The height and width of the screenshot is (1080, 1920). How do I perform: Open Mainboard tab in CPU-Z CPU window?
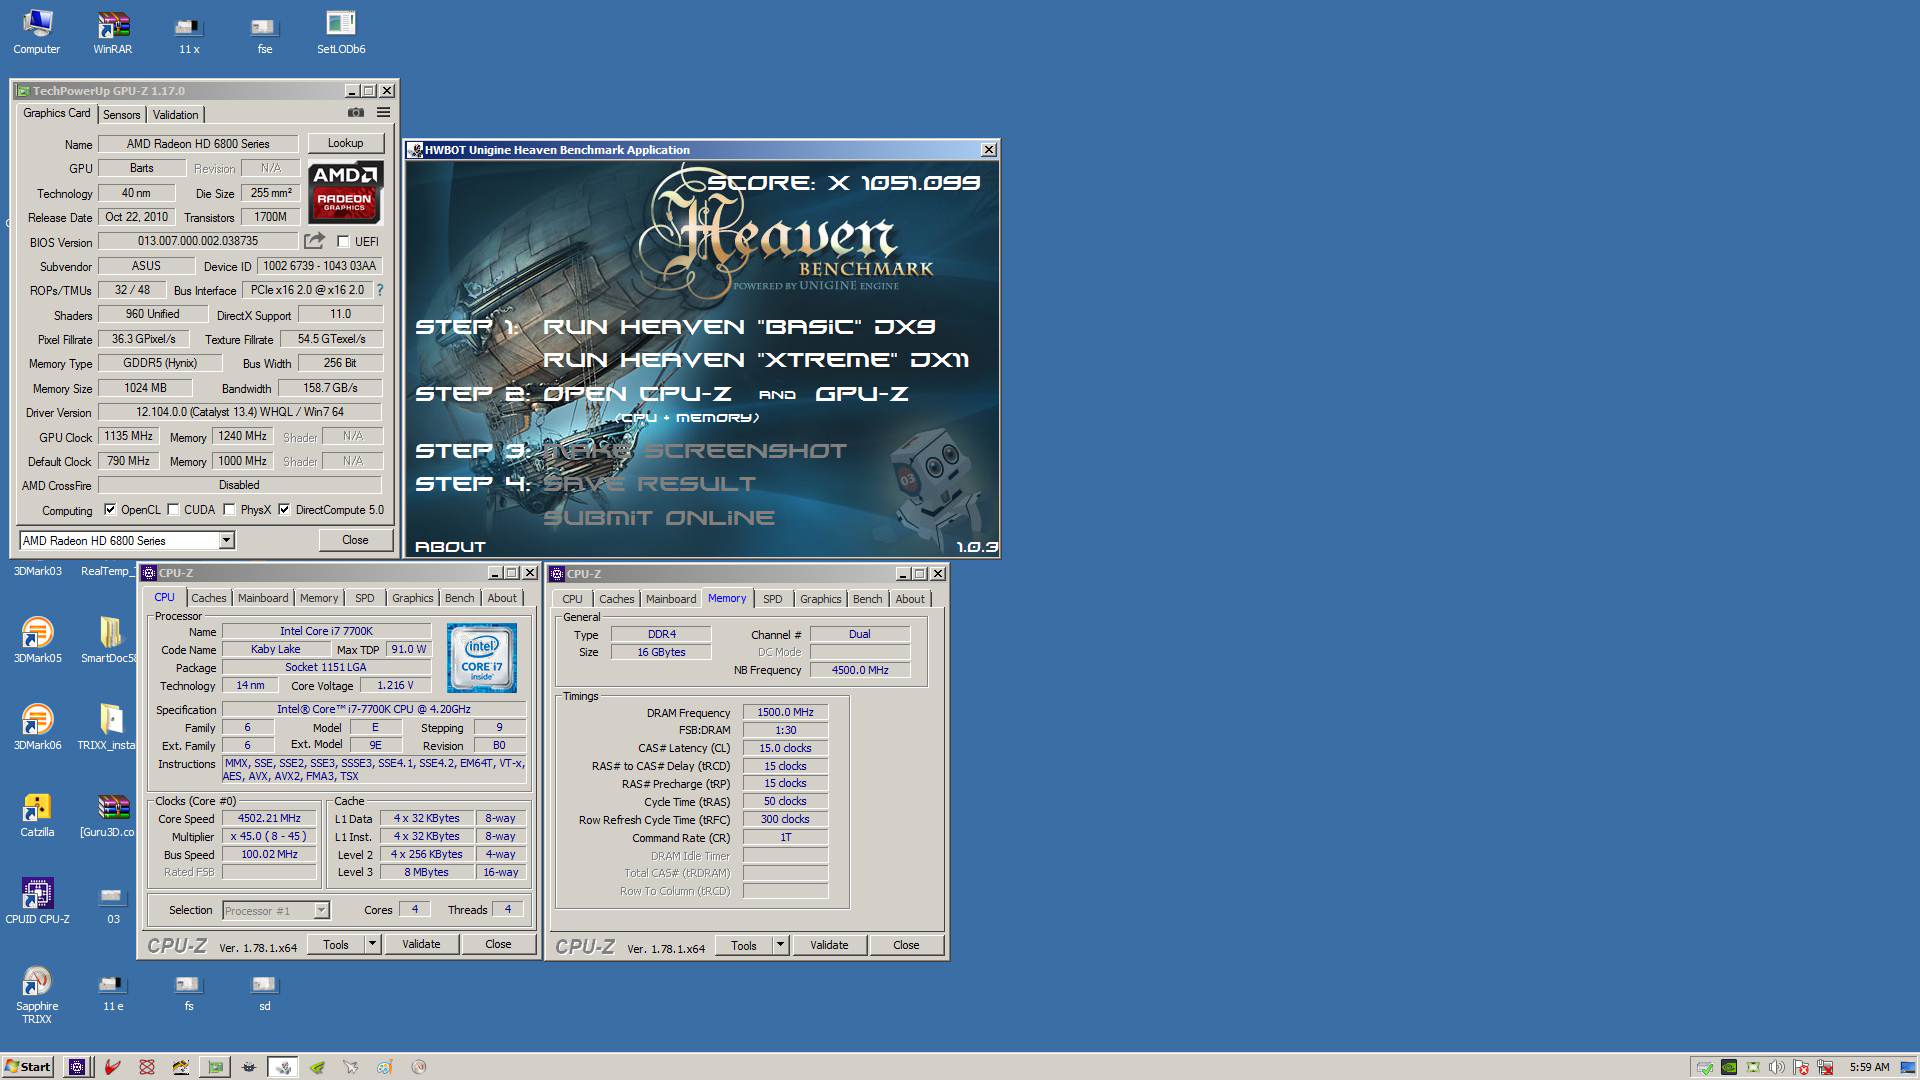tap(263, 598)
